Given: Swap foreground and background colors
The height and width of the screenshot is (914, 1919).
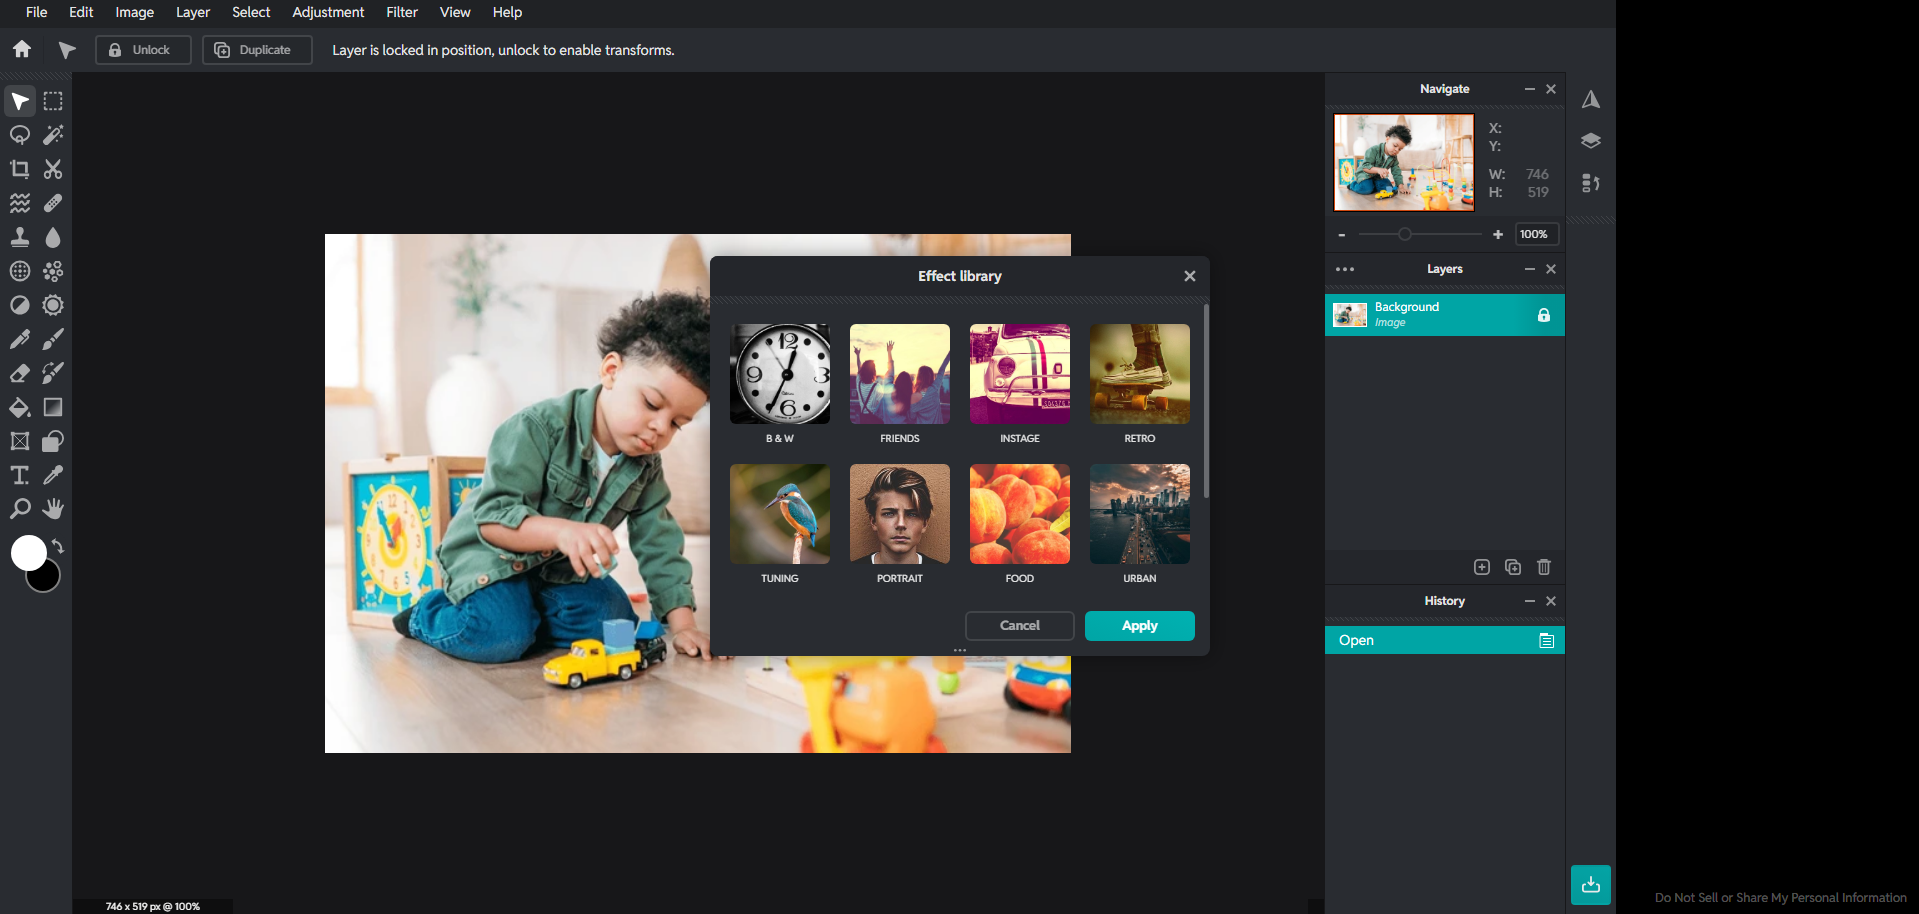Looking at the screenshot, I should click(x=58, y=546).
